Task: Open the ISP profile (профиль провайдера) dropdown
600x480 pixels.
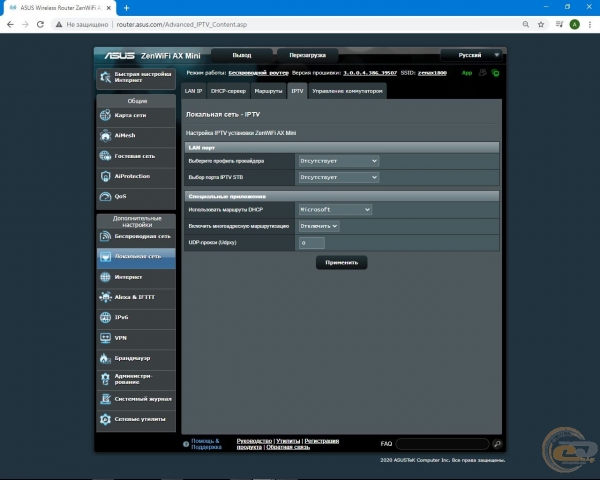Action: pyautogui.click(x=339, y=161)
